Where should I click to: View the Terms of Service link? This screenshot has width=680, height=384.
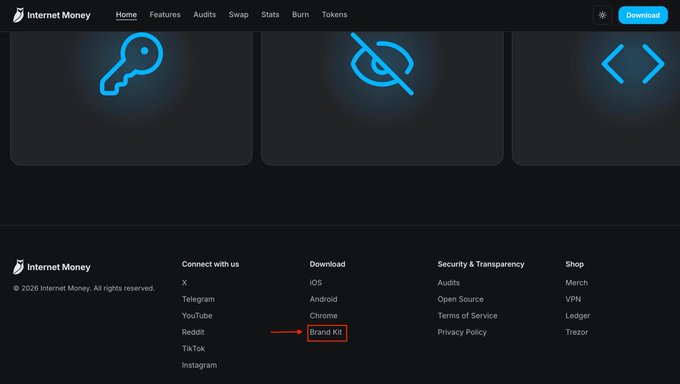click(x=468, y=316)
